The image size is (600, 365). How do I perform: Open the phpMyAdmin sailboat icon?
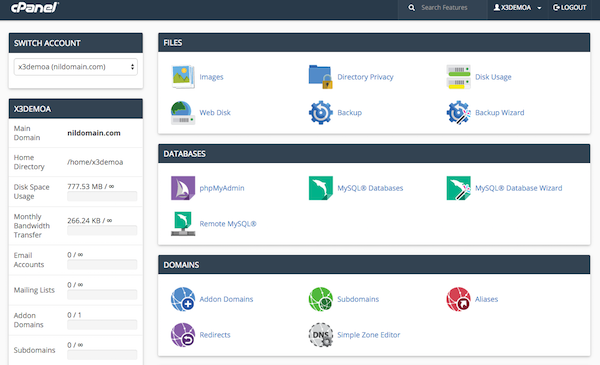pyautogui.click(x=183, y=188)
